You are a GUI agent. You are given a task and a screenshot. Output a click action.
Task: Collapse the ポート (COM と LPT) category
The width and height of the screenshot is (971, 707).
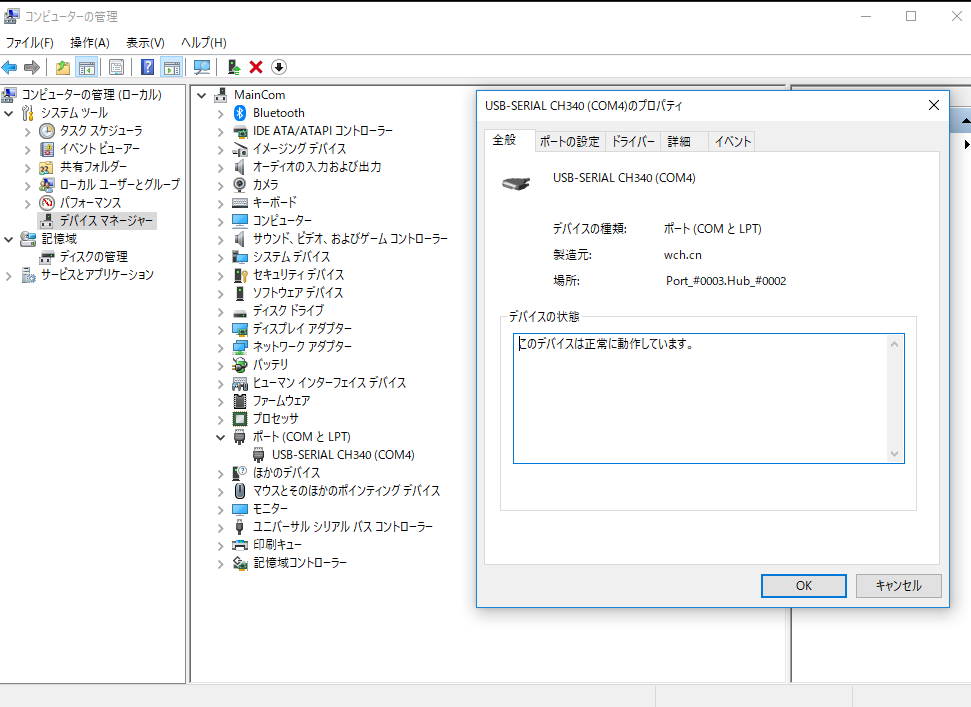click(x=221, y=436)
